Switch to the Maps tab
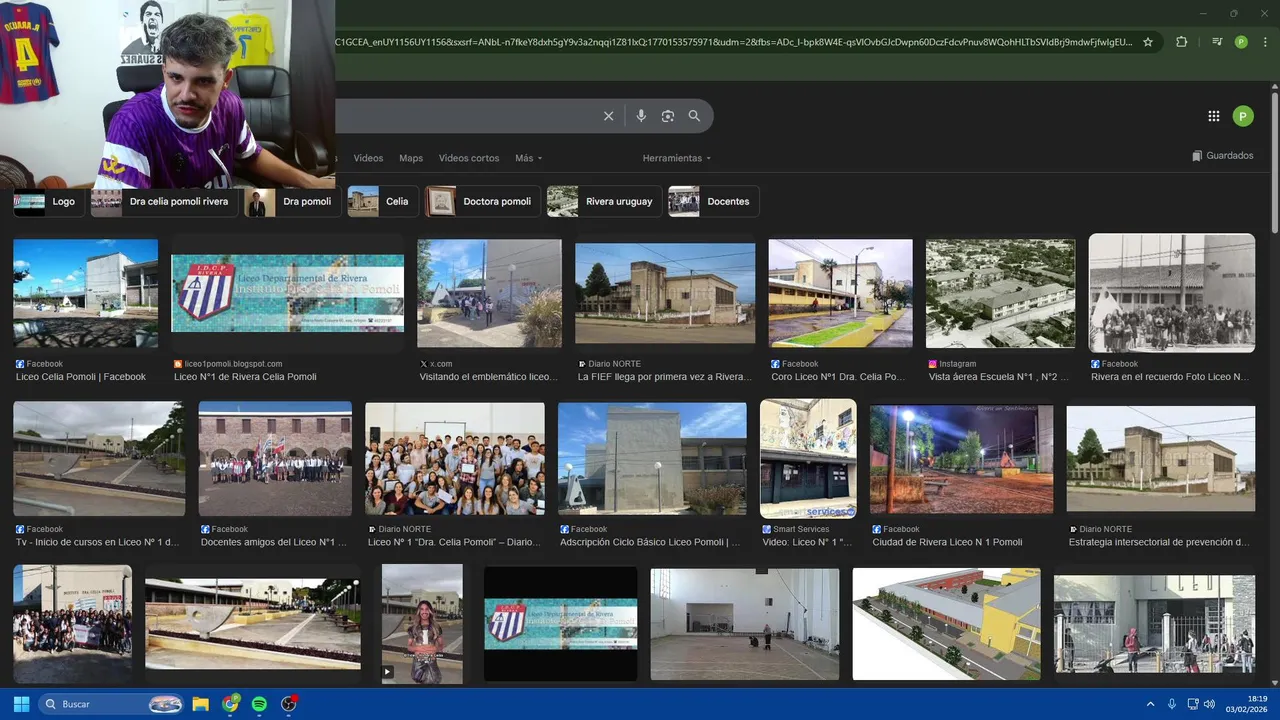The image size is (1280, 720). [411, 158]
